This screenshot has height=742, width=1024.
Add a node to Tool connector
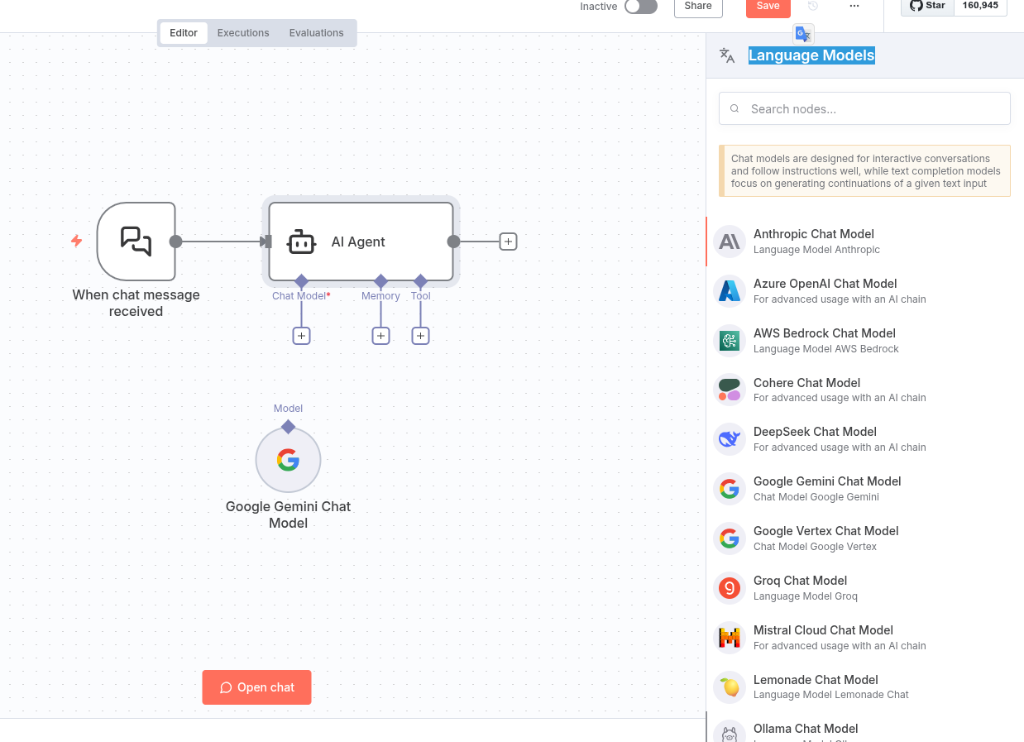click(421, 336)
